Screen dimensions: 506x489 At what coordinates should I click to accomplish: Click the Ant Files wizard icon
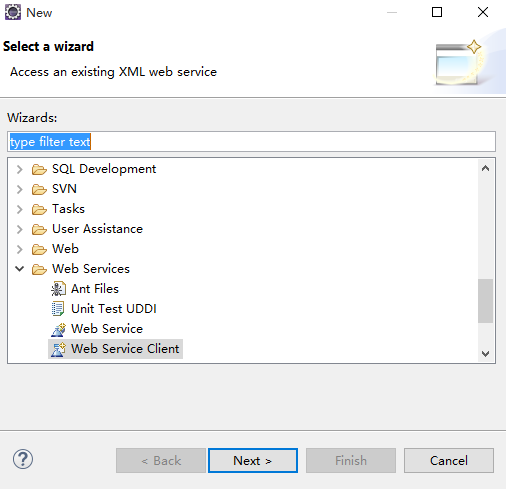(x=58, y=289)
